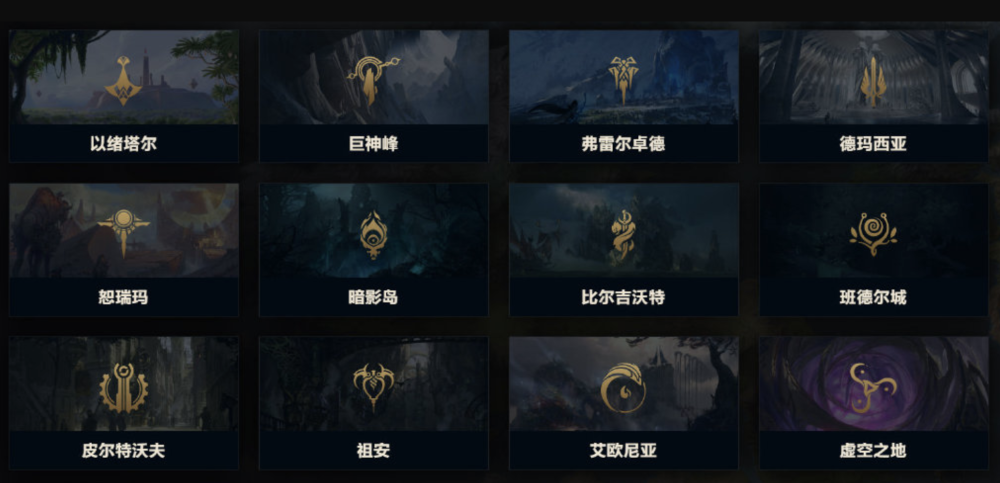Image resolution: width=1000 pixels, height=483 pixels.
Task: Select the Bandle City spiral emblem
Action: pos(873,234)
